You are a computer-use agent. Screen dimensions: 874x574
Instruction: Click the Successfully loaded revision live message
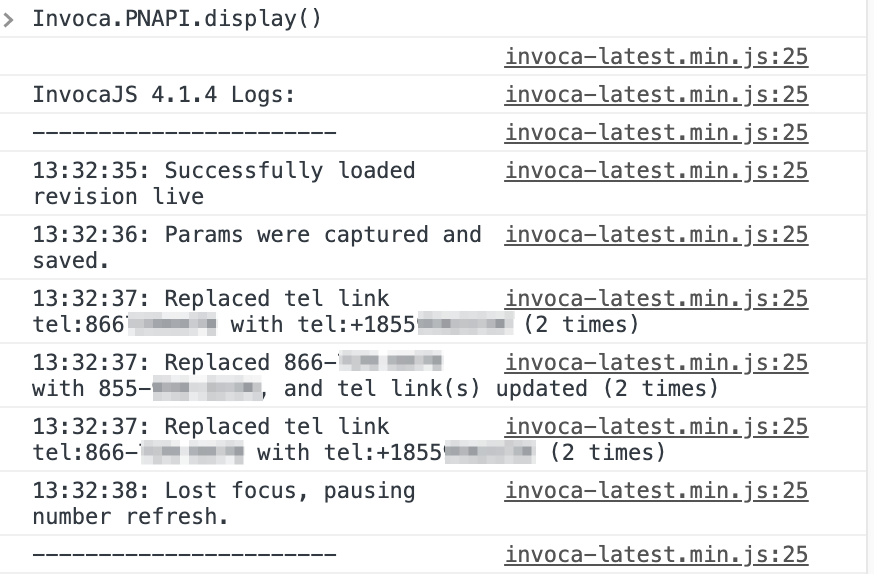[223, 183]
